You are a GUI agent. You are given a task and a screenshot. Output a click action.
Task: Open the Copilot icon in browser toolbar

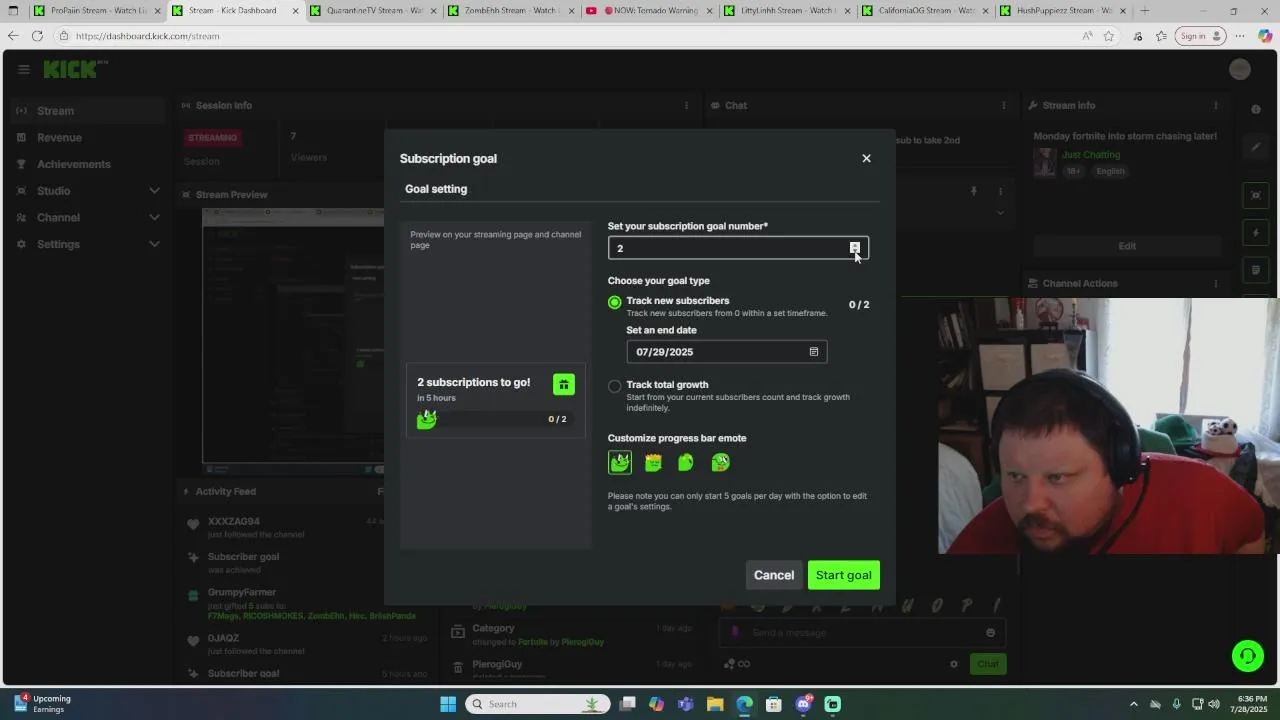(x=1264, y=36)
